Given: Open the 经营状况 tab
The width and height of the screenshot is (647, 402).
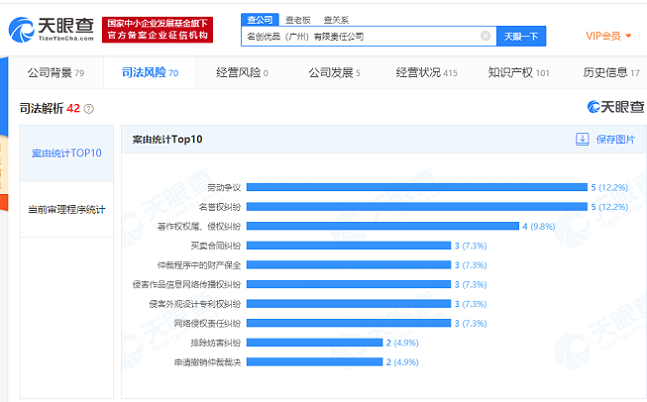Looking at the screenshot, I should 426,72.
